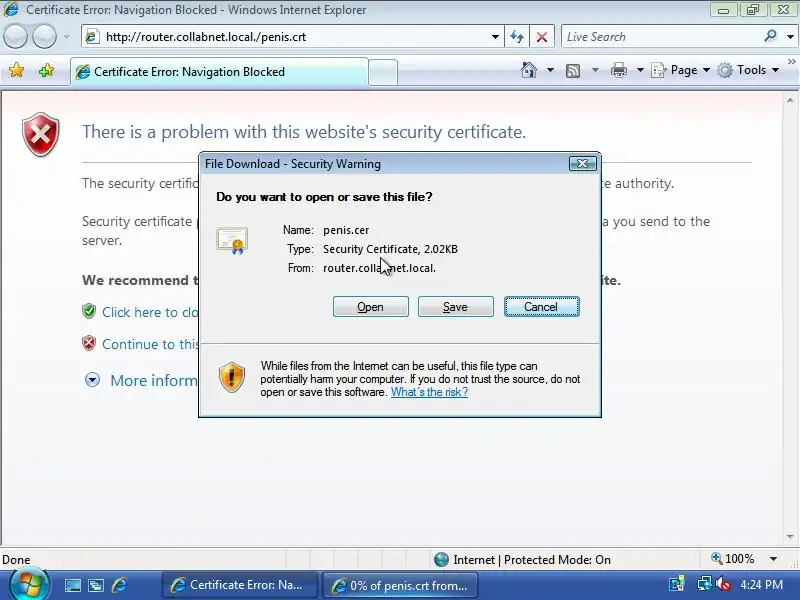Click the Windows Start orb
The width and height of the screenshot is (800, 600).
point(29,584)
